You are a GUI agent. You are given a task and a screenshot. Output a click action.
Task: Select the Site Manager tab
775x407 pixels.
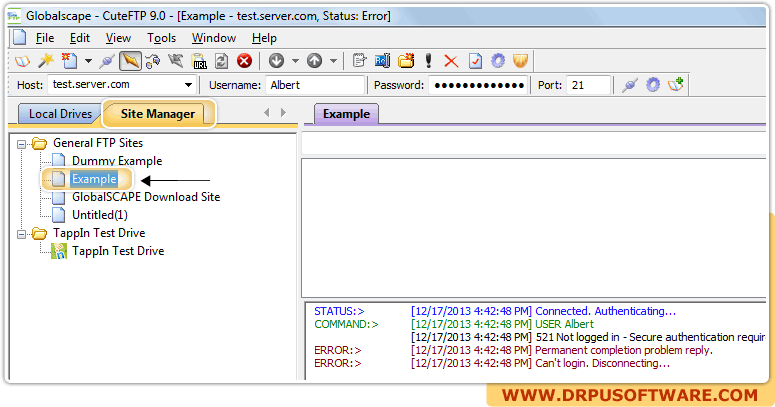pos(158,114)
